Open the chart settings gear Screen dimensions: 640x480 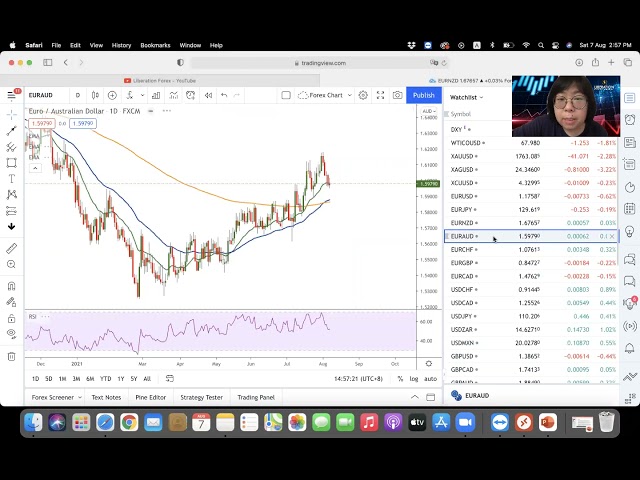[x=363, y=95]
